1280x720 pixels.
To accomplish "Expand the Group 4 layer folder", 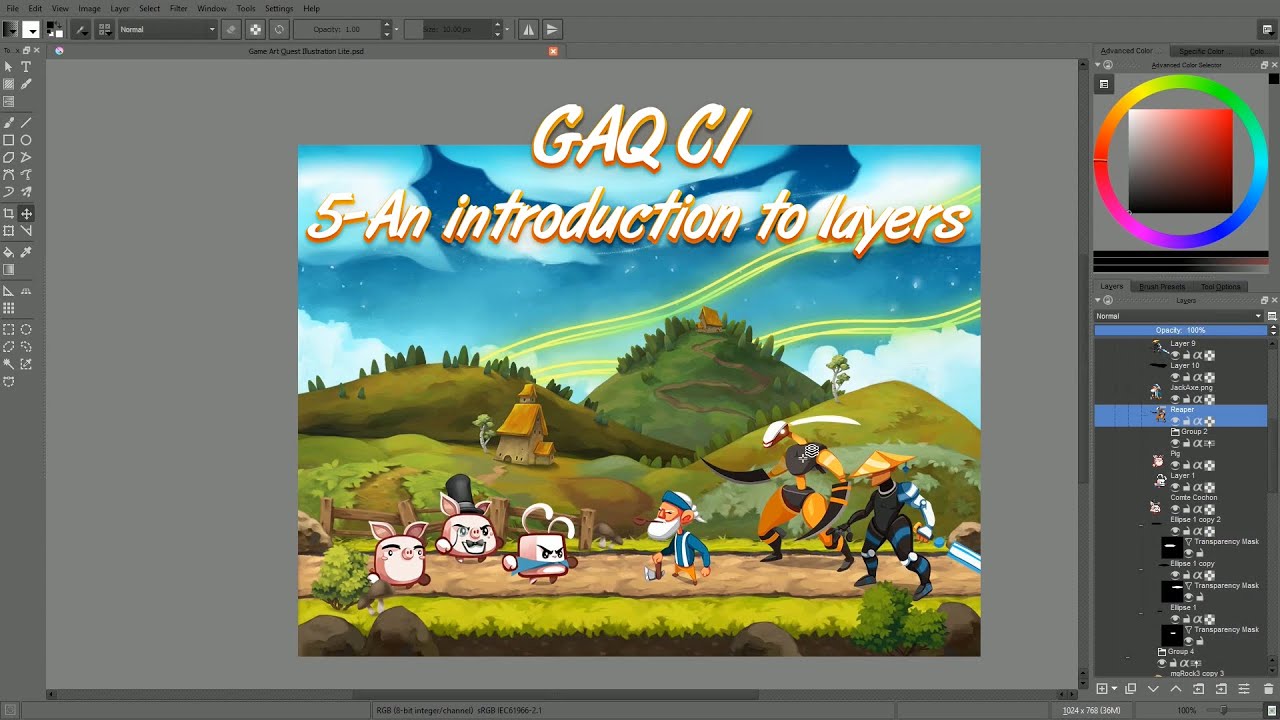I will 1162,652.
